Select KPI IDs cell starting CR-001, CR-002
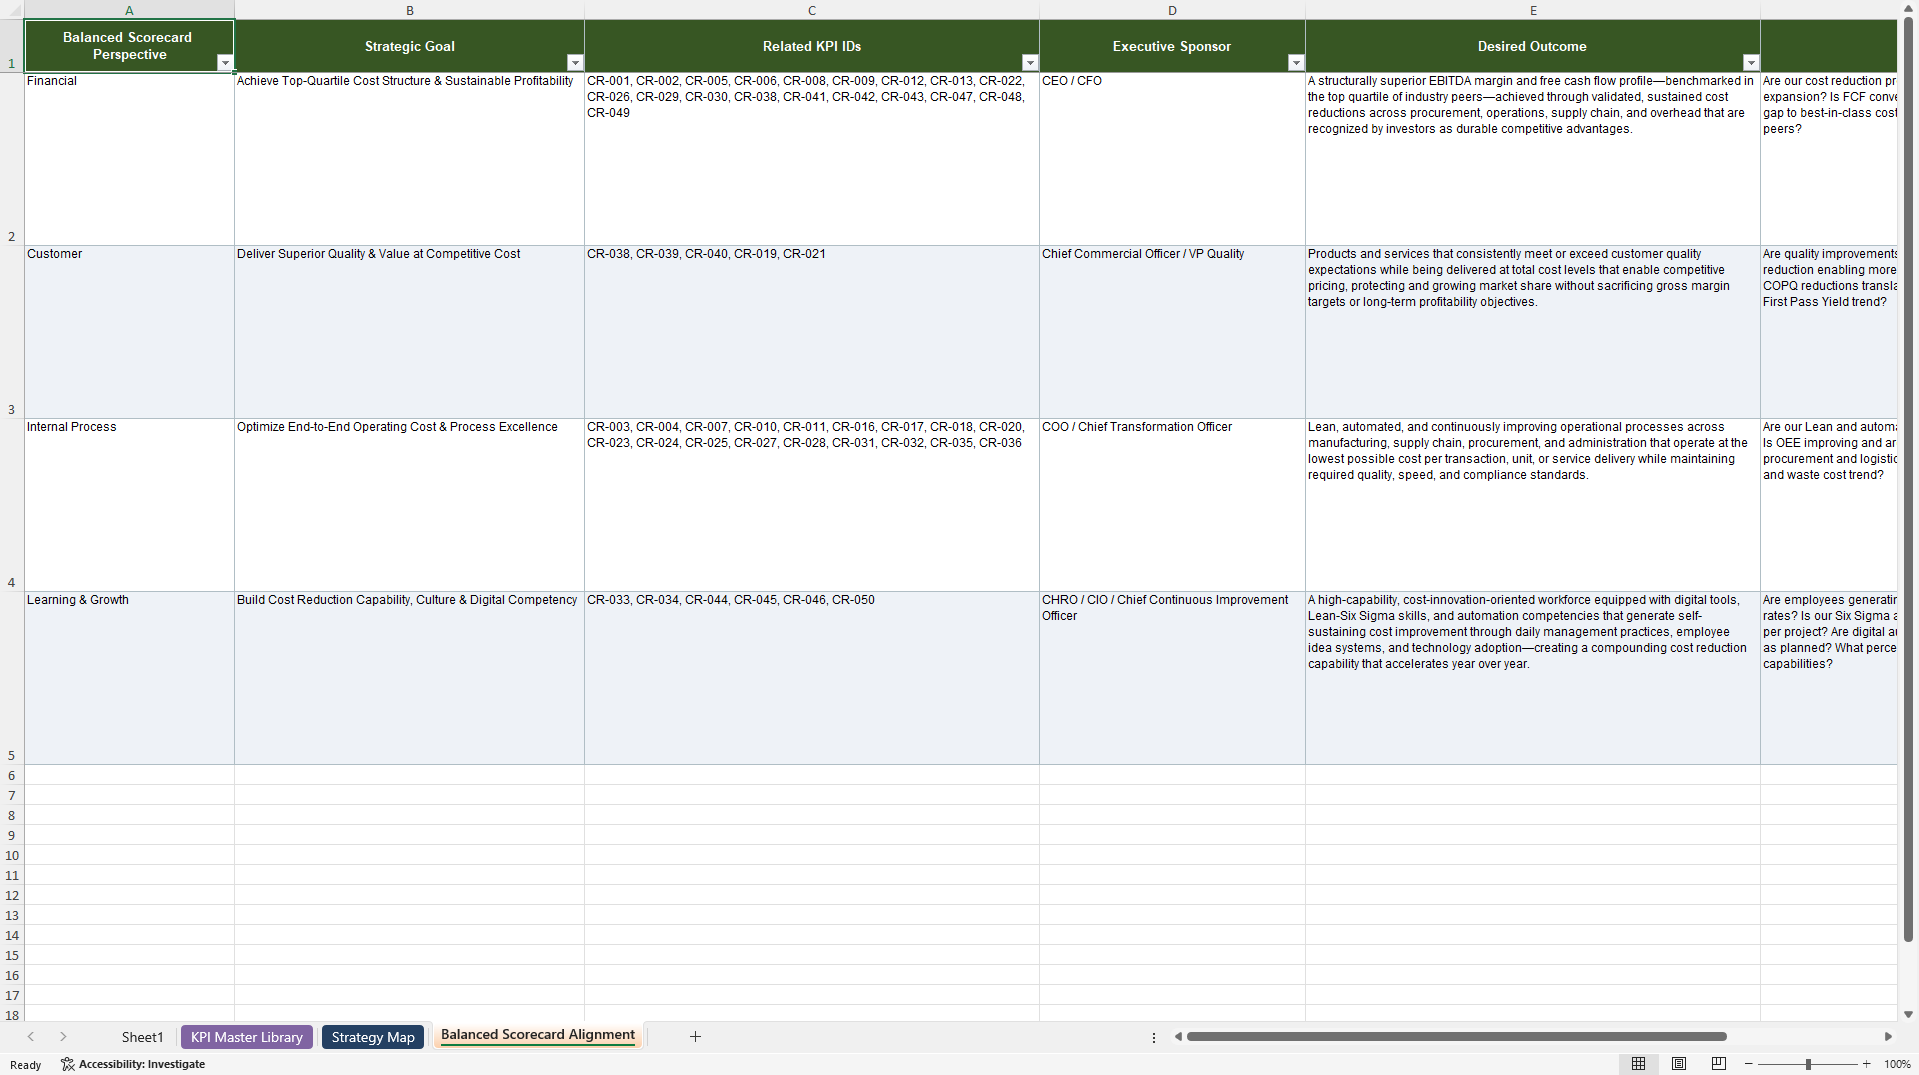 812,159
